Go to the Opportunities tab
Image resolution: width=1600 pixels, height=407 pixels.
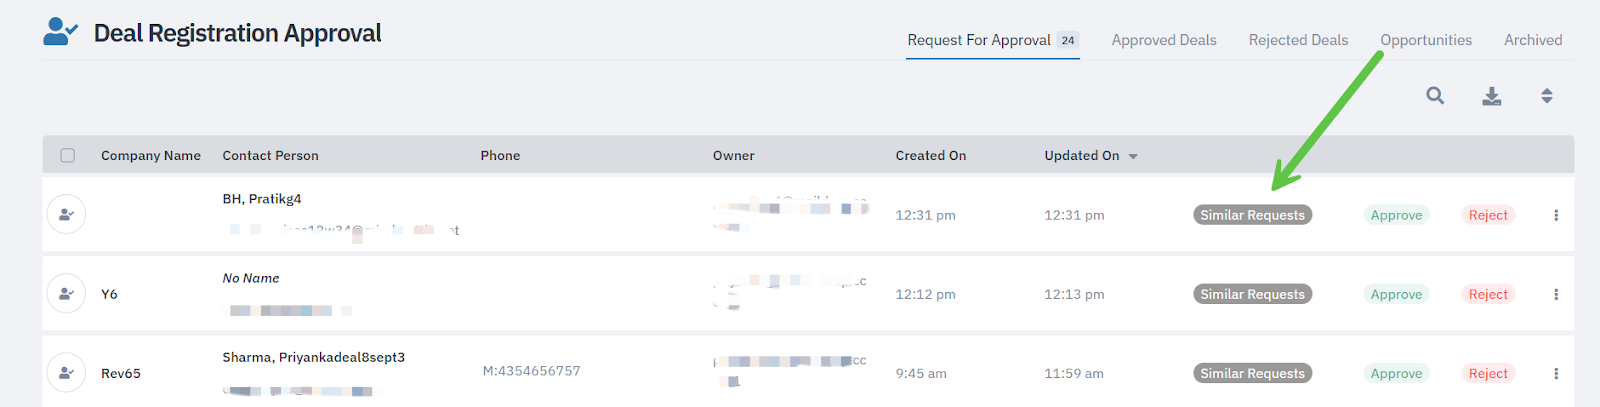[x=1426, y=40]
